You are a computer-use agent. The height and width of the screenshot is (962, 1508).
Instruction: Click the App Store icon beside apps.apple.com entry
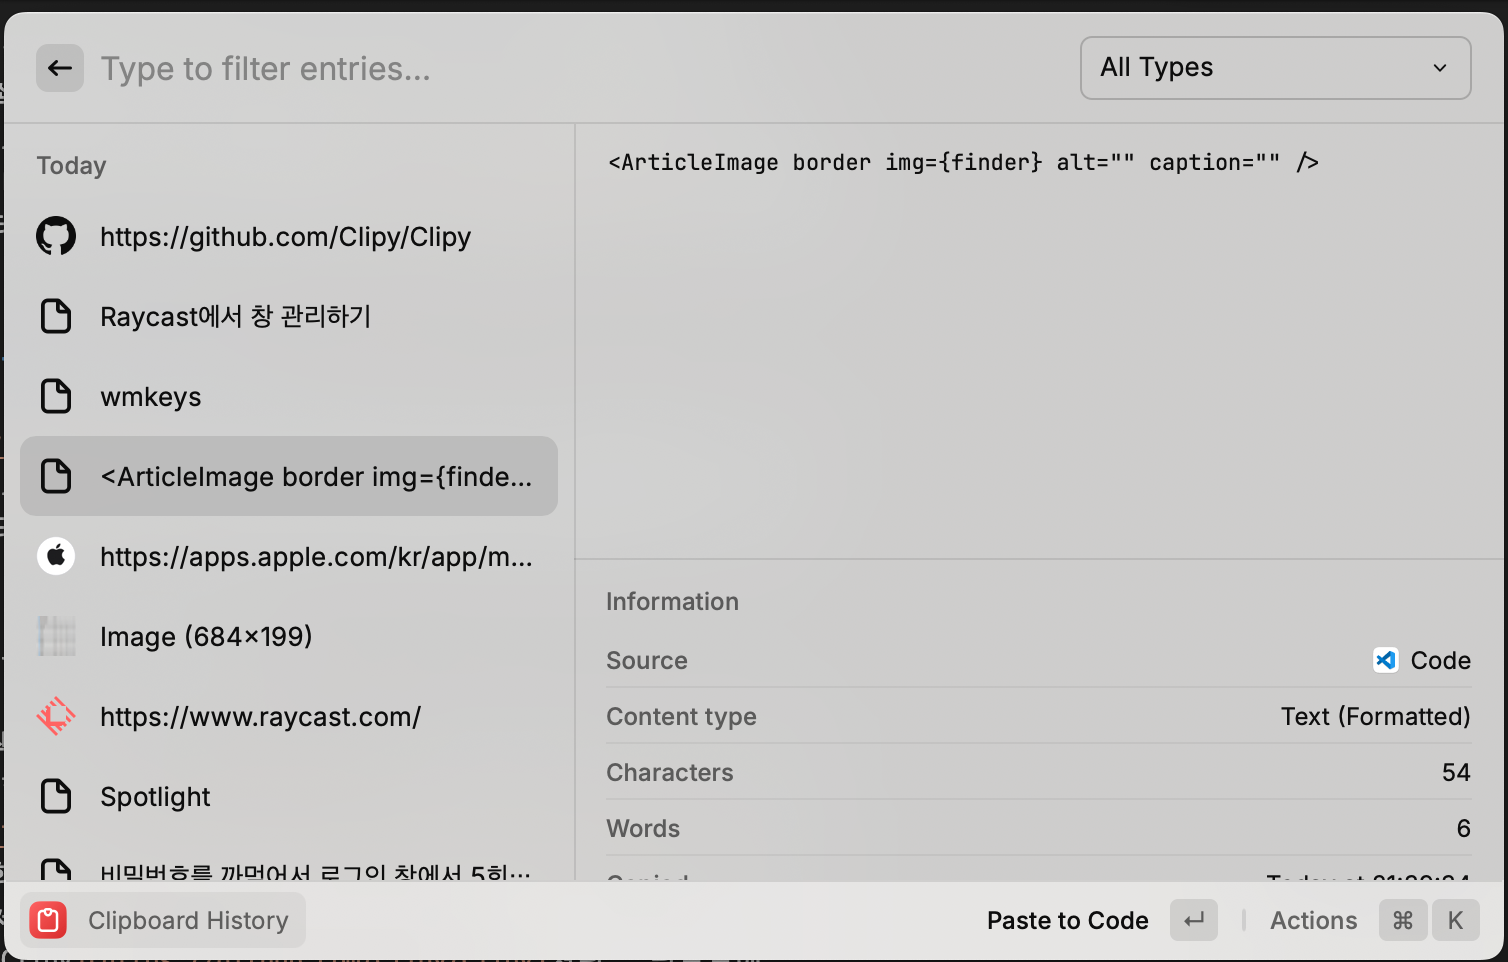[x=56, y=556]
